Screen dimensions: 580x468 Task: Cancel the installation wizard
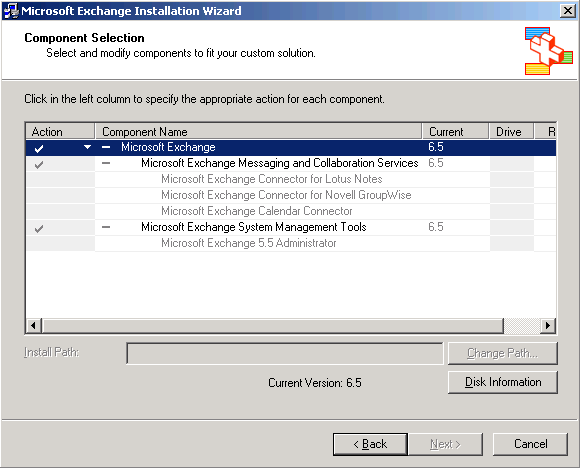click(530, 444)
